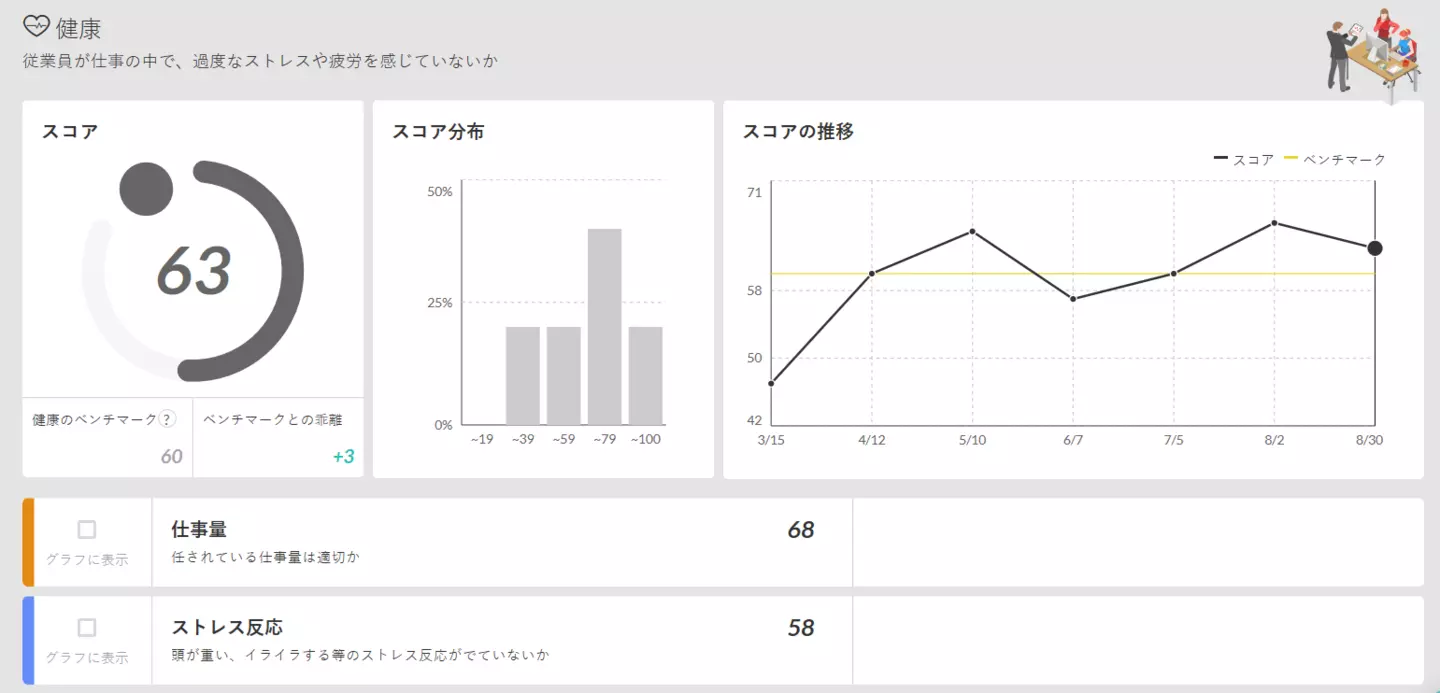Select the 5/10 point on the score line
This screenshot has width=1440, height=693.
click(x=972, y=231)
